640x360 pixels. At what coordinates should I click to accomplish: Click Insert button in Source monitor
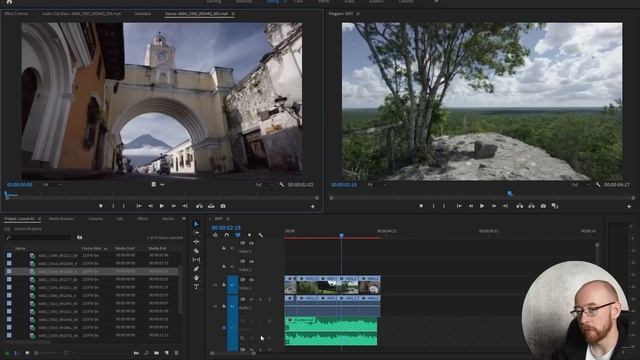(x=199, y=206)
